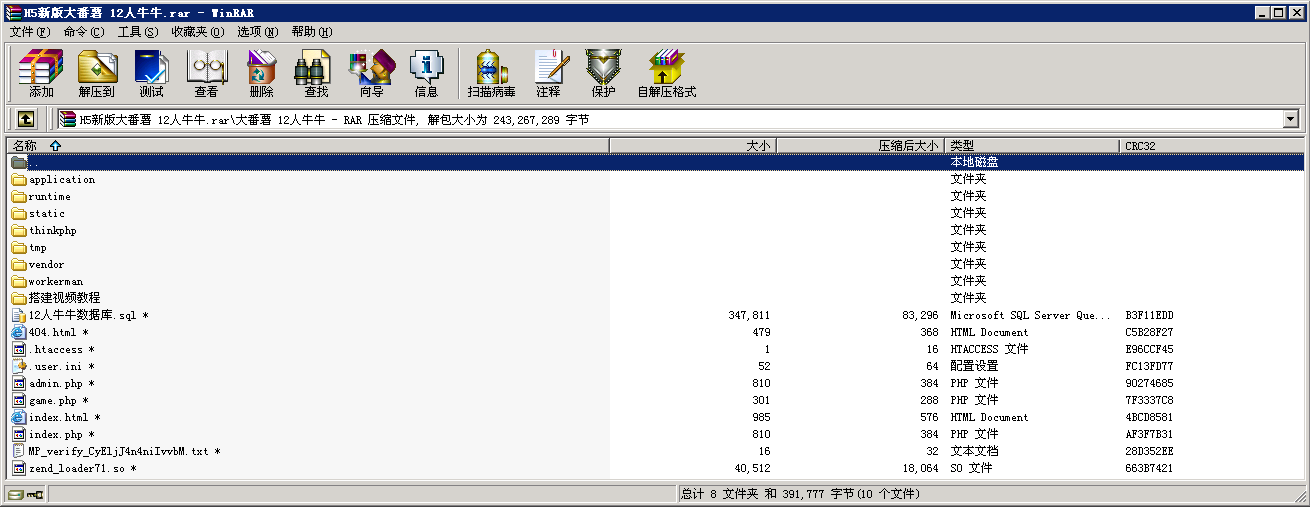Go up one folder level button

[x=26, y=120]
